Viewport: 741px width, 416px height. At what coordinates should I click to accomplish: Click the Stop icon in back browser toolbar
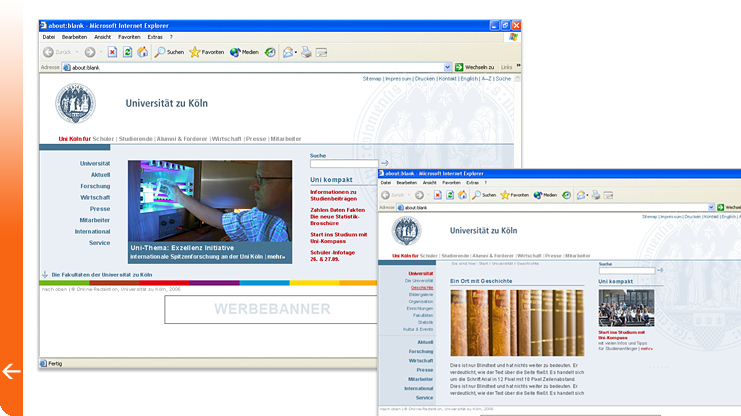(x=112, y=52)
